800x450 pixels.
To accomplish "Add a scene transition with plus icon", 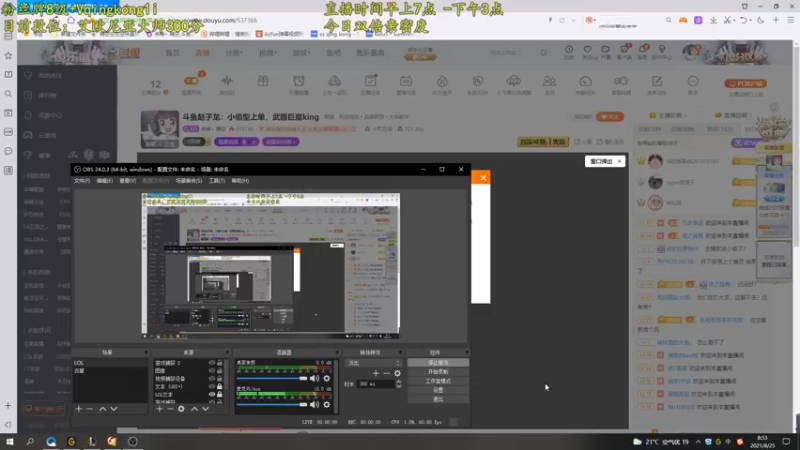I will [376, 373].
